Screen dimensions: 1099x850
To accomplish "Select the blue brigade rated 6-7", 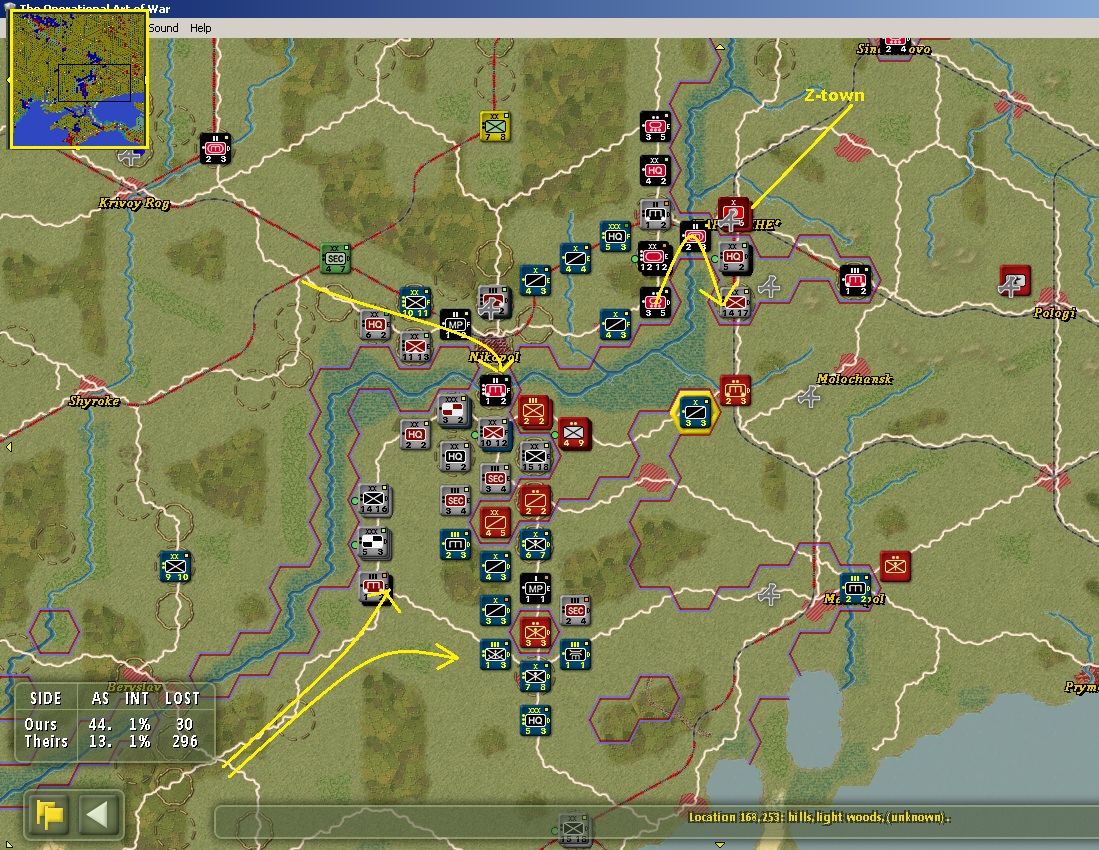I will pos(535,544).
